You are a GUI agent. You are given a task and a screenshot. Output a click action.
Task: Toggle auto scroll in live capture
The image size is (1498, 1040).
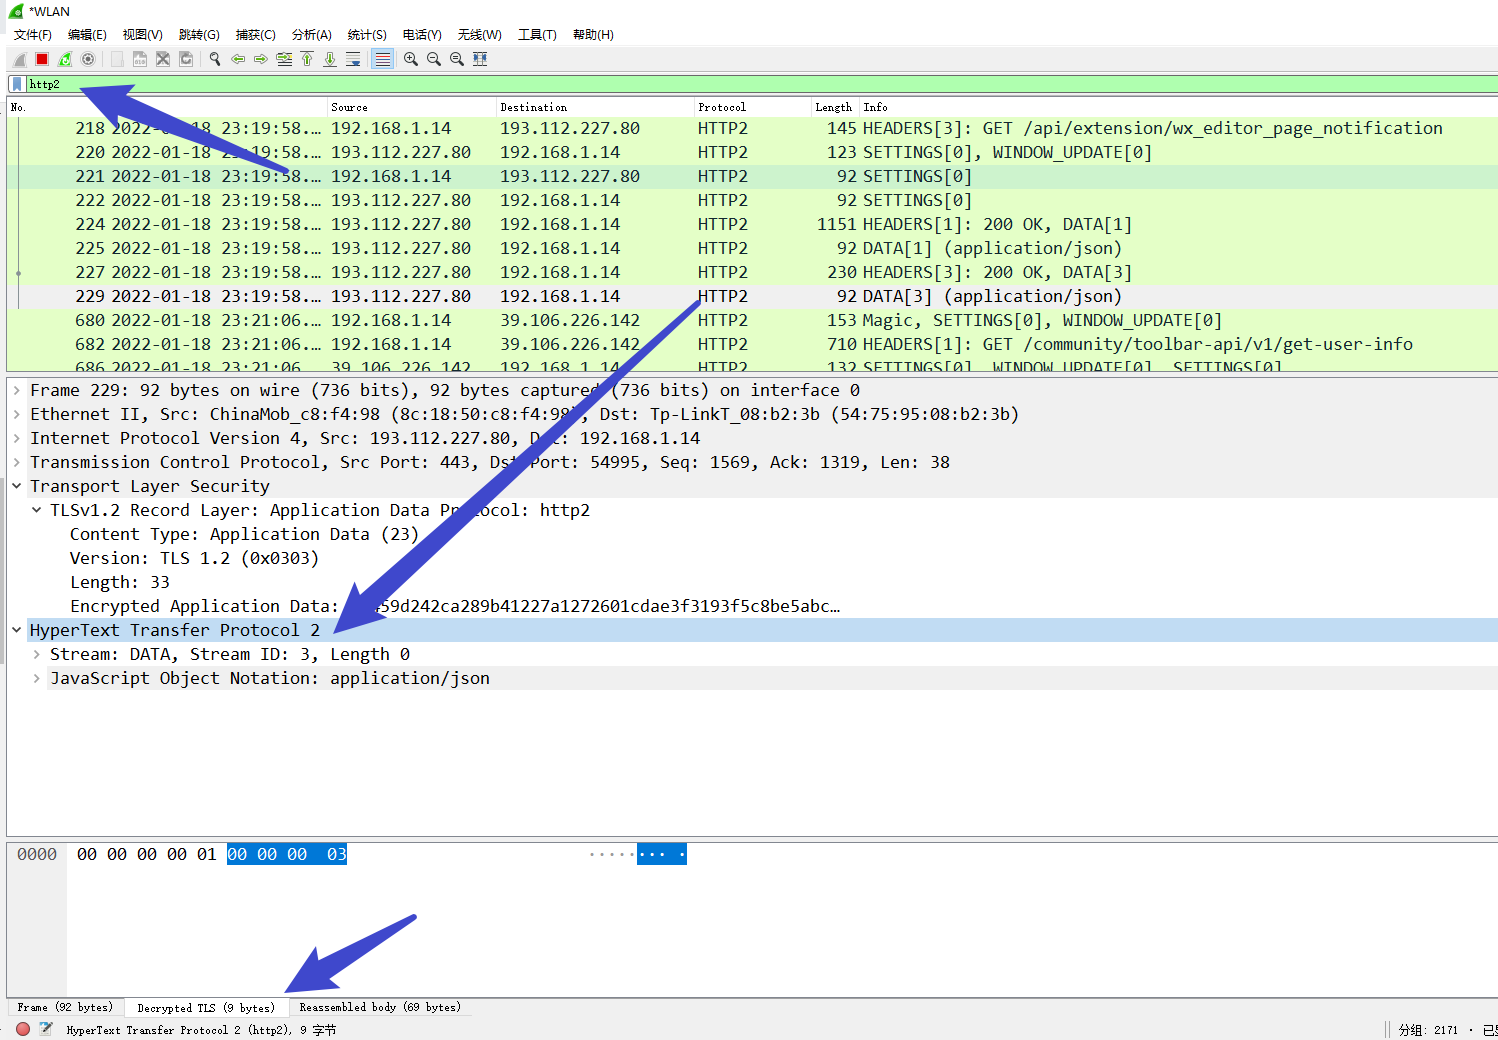[x=354, y=59]
